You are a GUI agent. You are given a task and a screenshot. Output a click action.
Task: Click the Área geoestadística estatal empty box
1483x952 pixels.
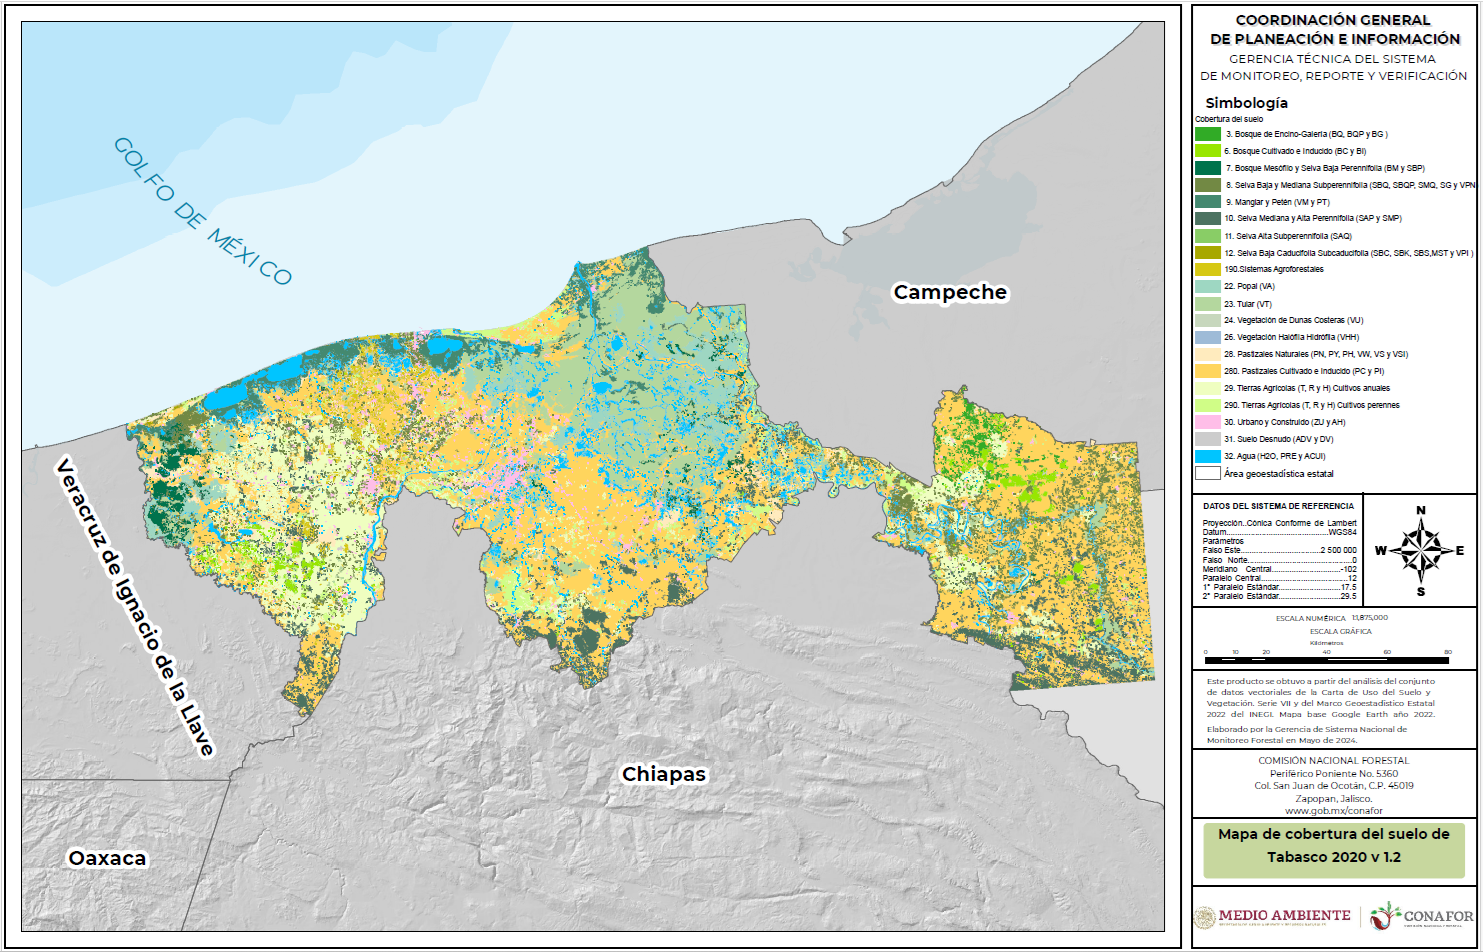(x=1208, y=473)
